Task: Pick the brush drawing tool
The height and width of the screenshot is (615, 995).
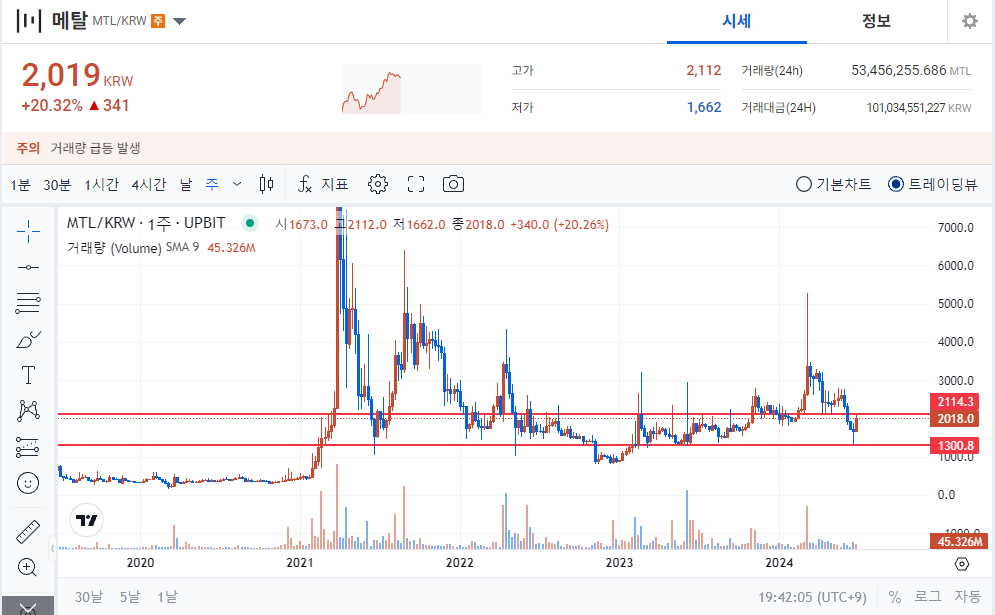Action: [x=28, y=339]
